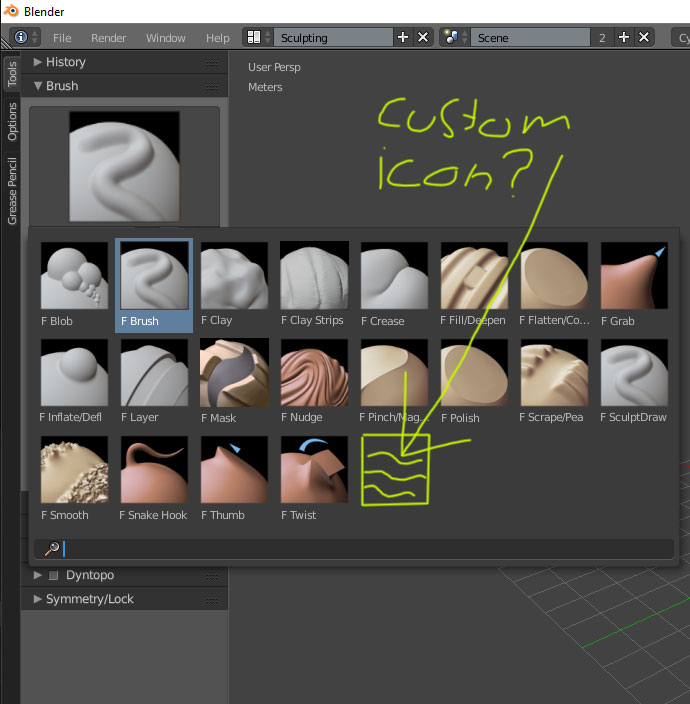Click the Meters unit label
The width and height of the screenshot is (690, 704).
[x=265, y=87]
